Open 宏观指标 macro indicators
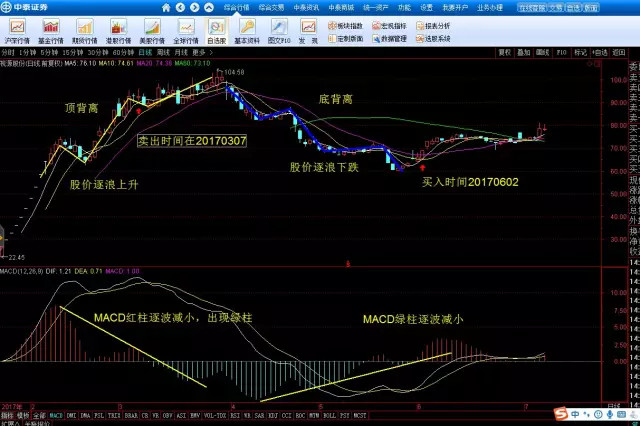This screenshot has width=640, height=426. tap(389, 26)
